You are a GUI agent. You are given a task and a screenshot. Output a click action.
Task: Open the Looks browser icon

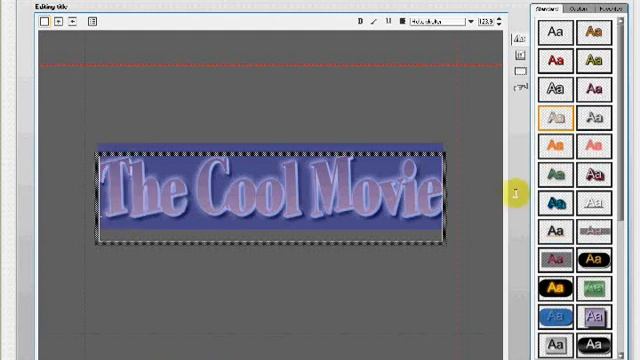519,39
